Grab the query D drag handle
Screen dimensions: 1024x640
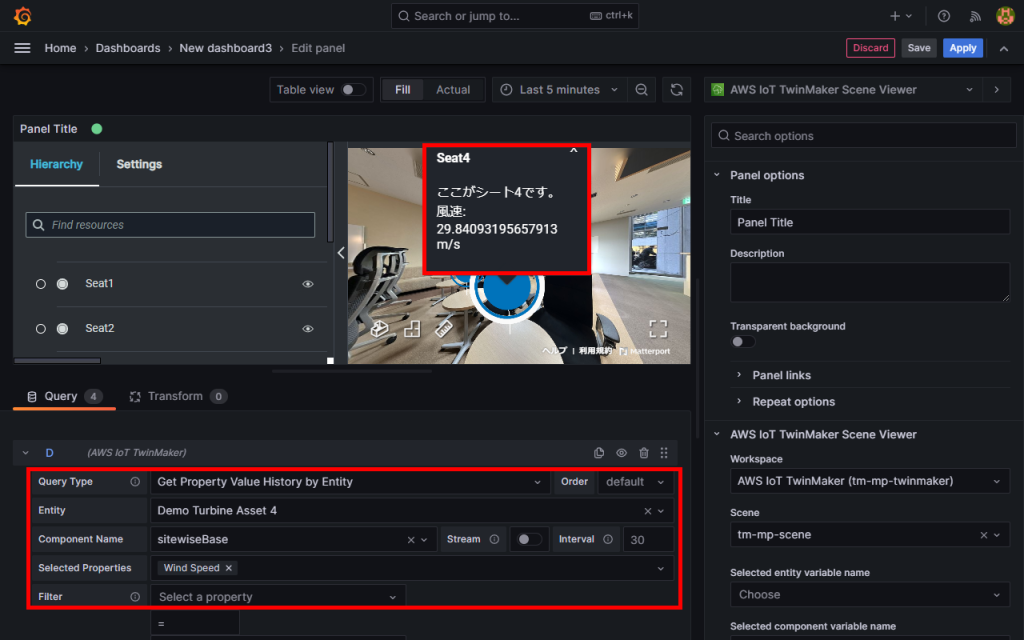pyautogui.click(x=664, y=453)
